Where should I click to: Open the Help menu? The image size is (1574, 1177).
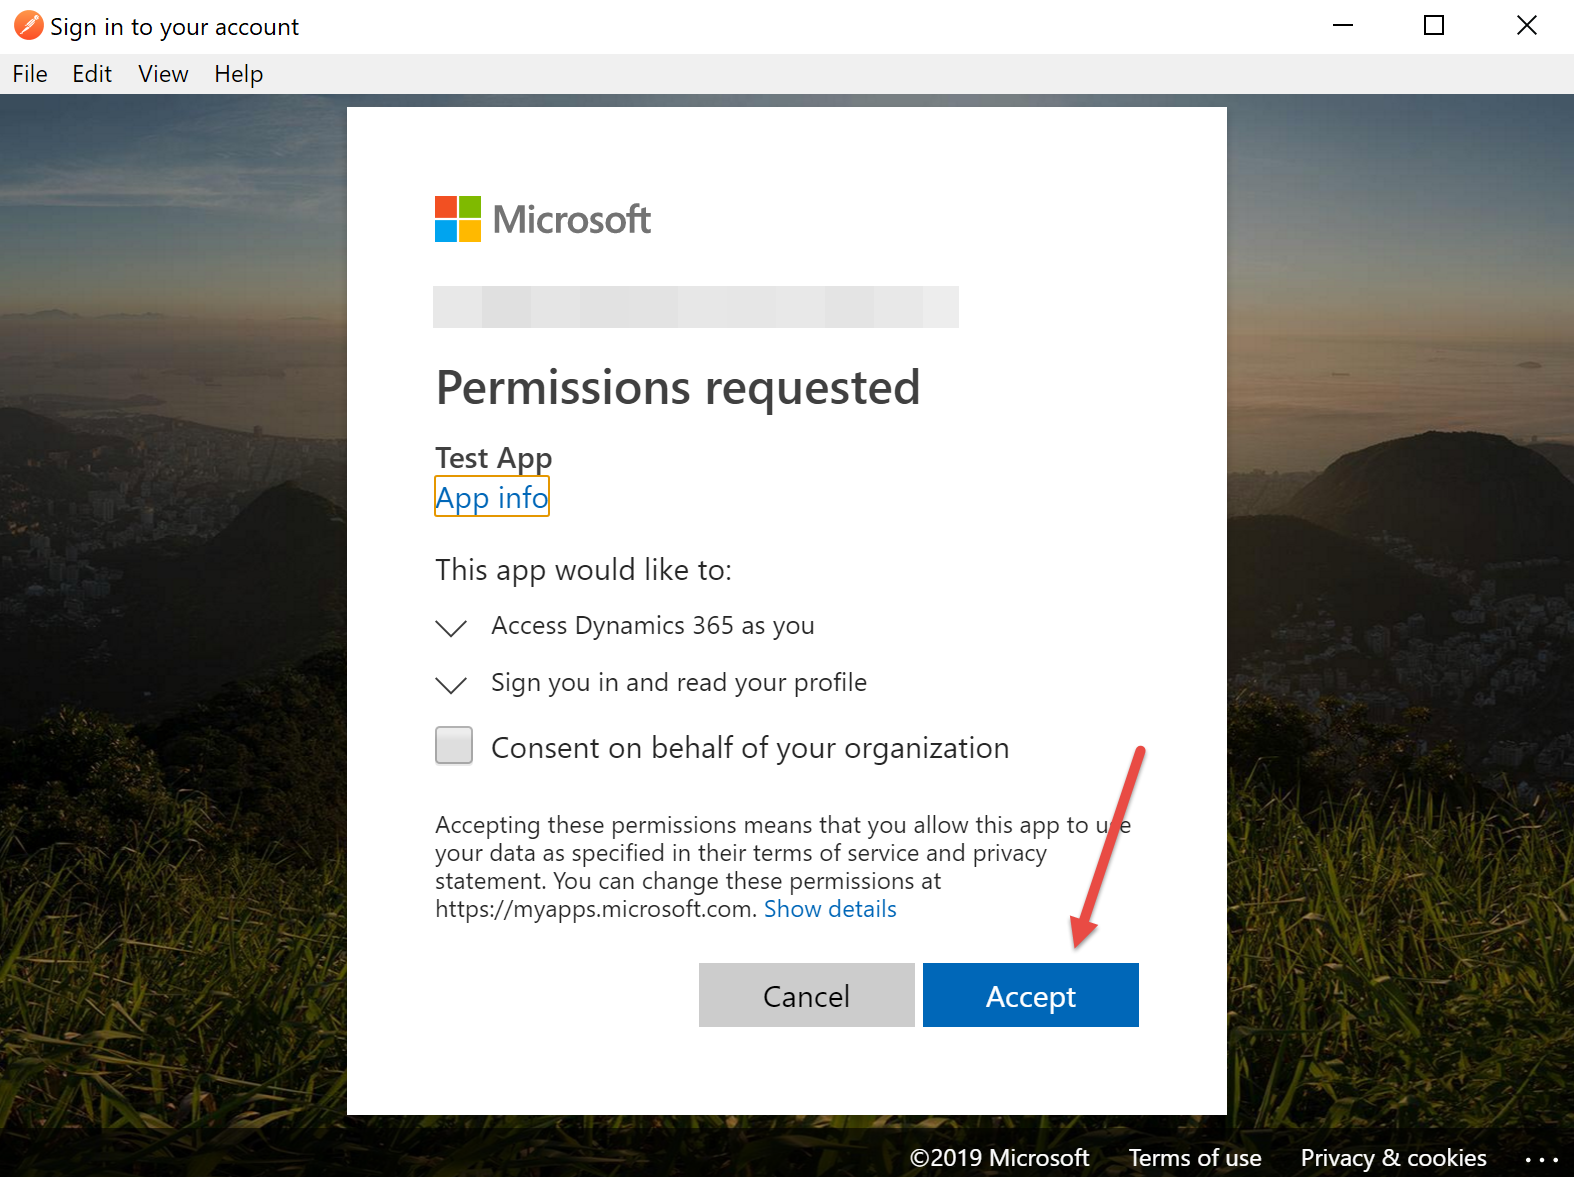point(239,74)
